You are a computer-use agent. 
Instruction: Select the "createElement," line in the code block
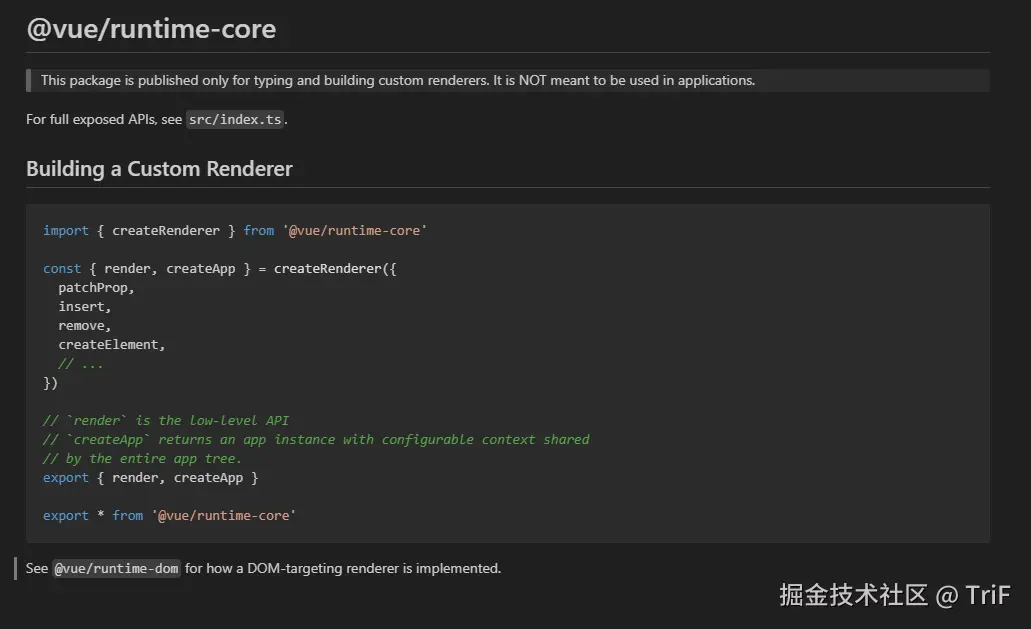[x=112, y=345]
